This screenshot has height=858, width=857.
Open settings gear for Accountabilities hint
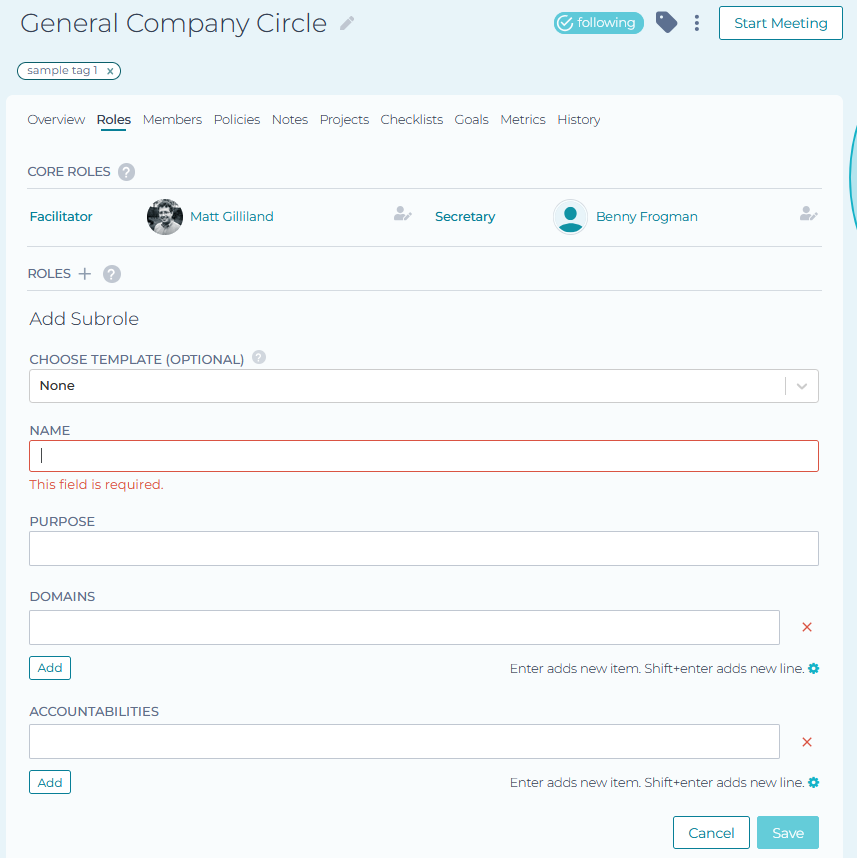tap(814, 782)
